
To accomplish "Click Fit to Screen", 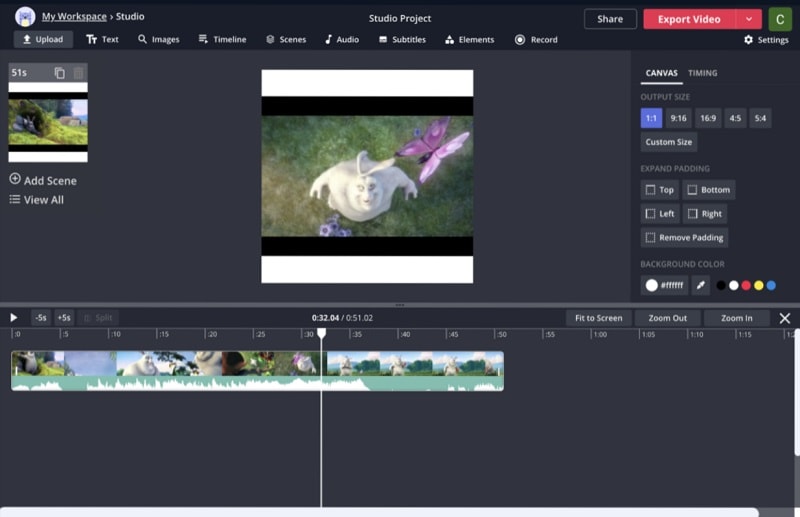I will pos(598,317).
